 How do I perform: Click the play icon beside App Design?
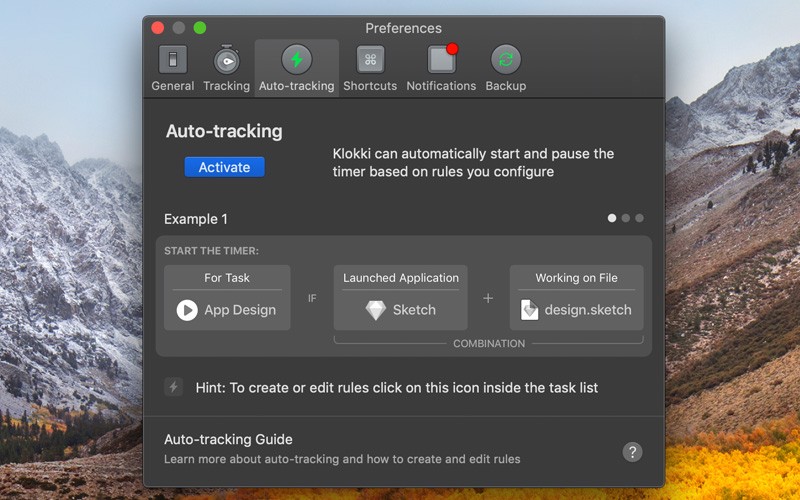pyautogui.click(x=187, y=310)
